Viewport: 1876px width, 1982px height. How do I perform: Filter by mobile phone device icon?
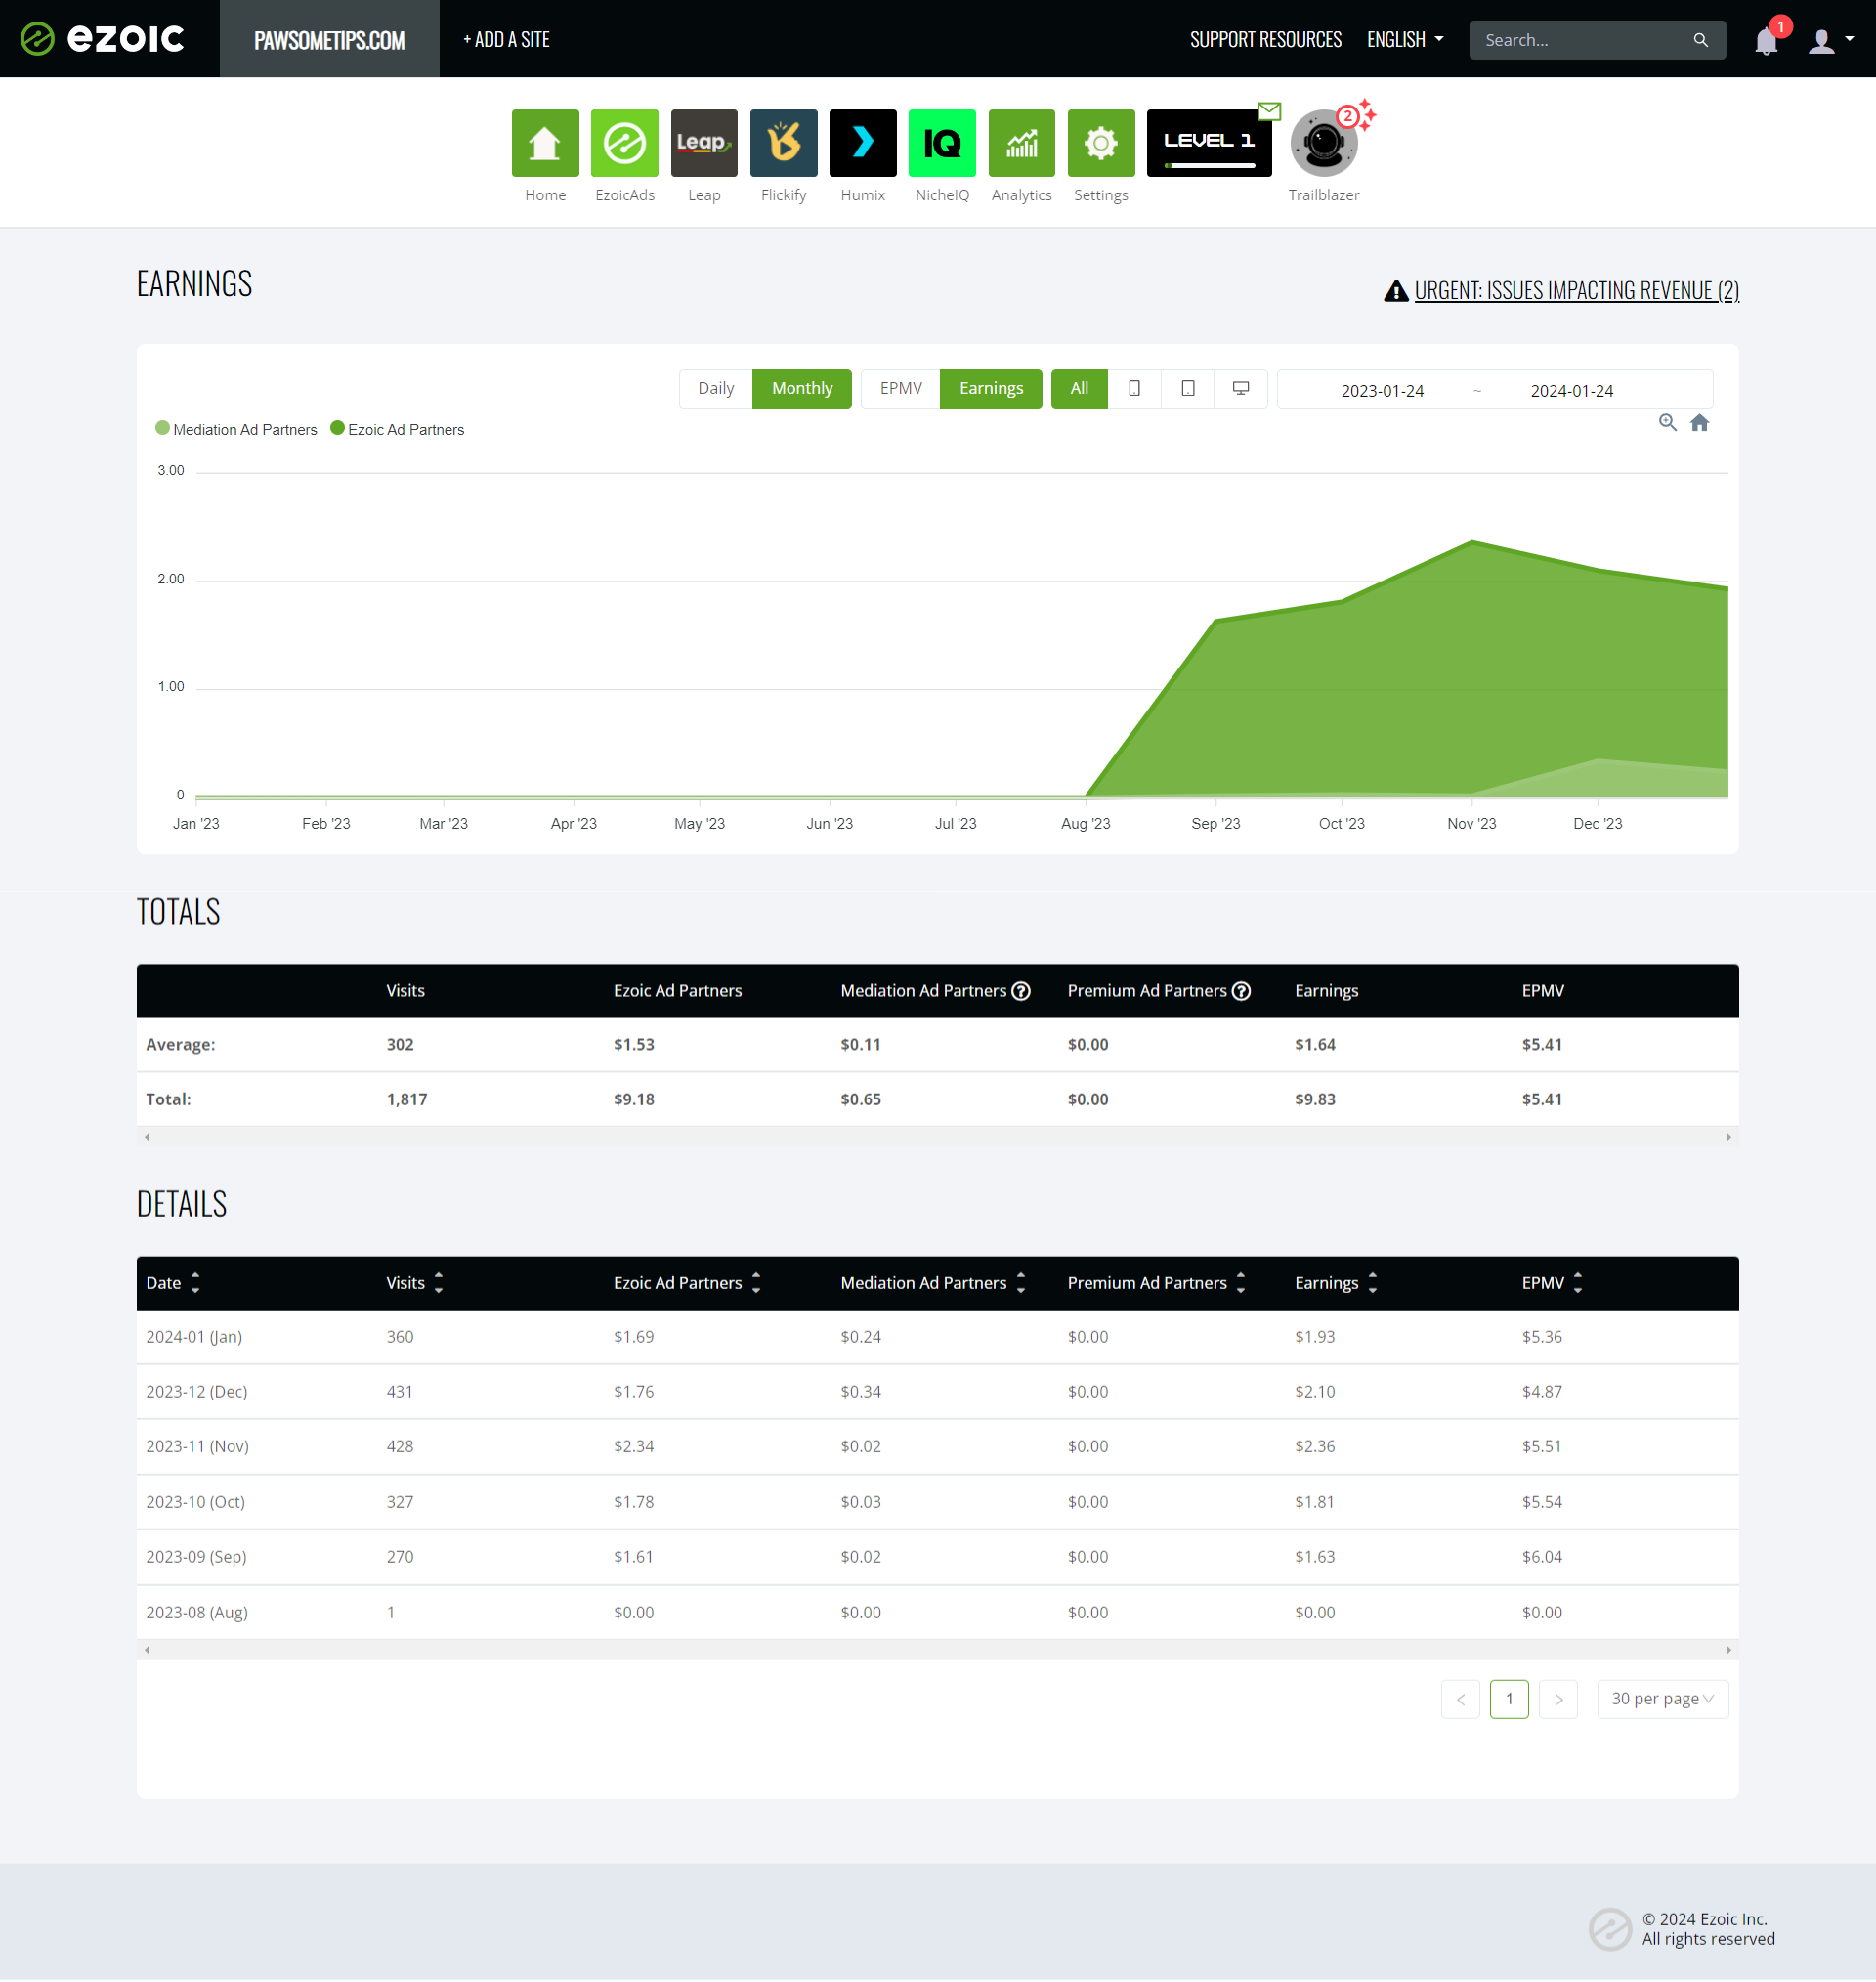(x=1134, y=388)
